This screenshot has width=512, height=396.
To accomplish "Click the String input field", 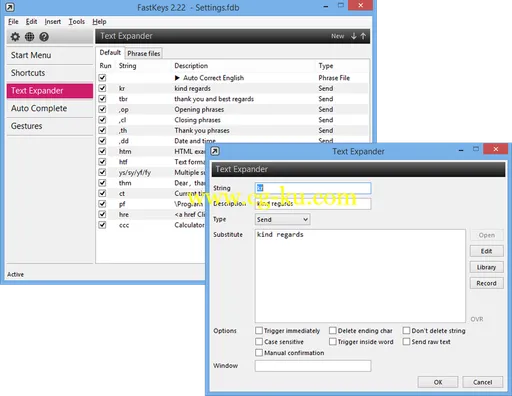I will (313, 188).
